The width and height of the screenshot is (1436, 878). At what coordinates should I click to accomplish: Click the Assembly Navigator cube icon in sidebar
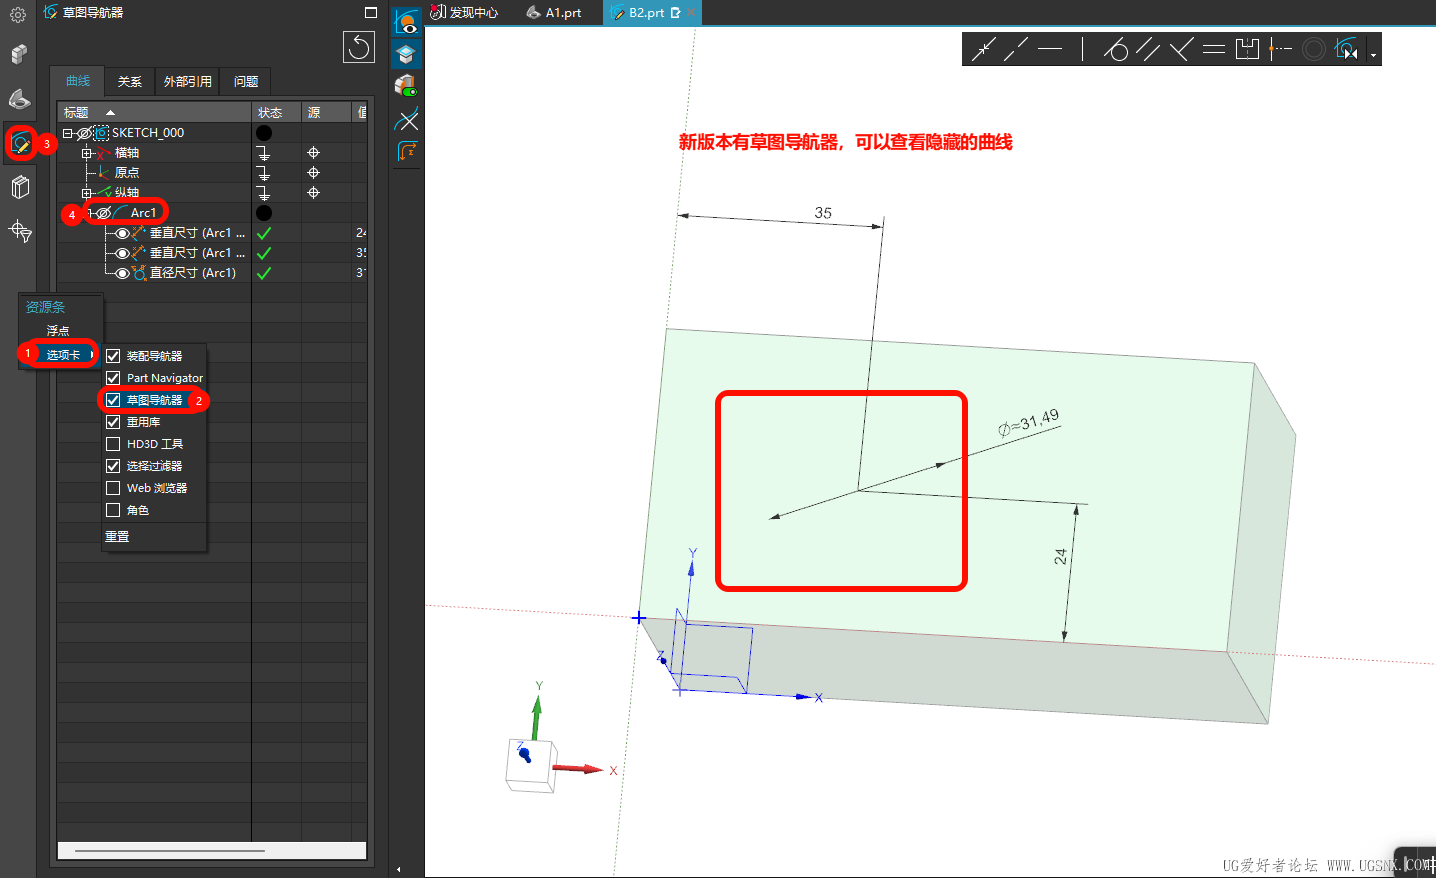pos(19,54)
